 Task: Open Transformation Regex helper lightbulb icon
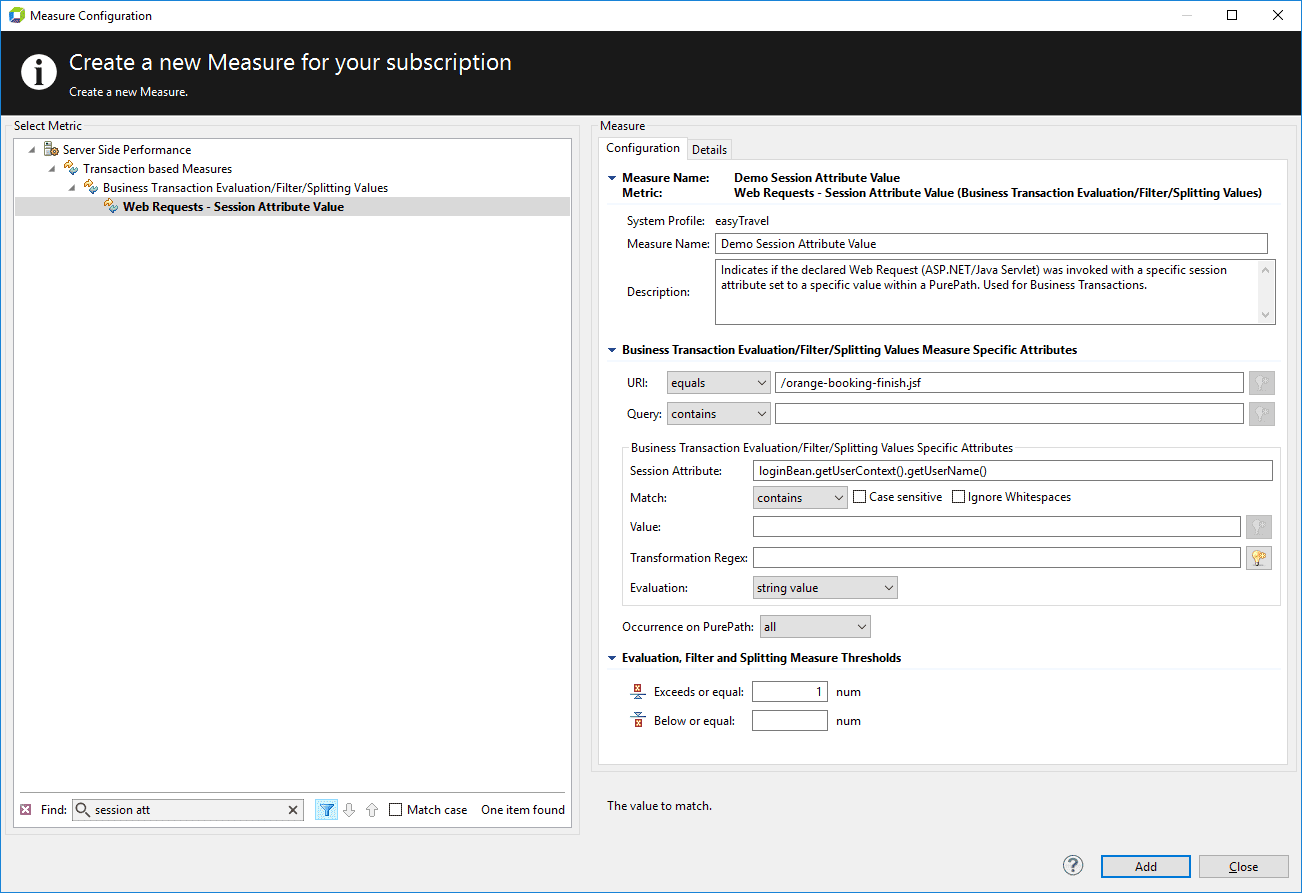click(1258, 558)
